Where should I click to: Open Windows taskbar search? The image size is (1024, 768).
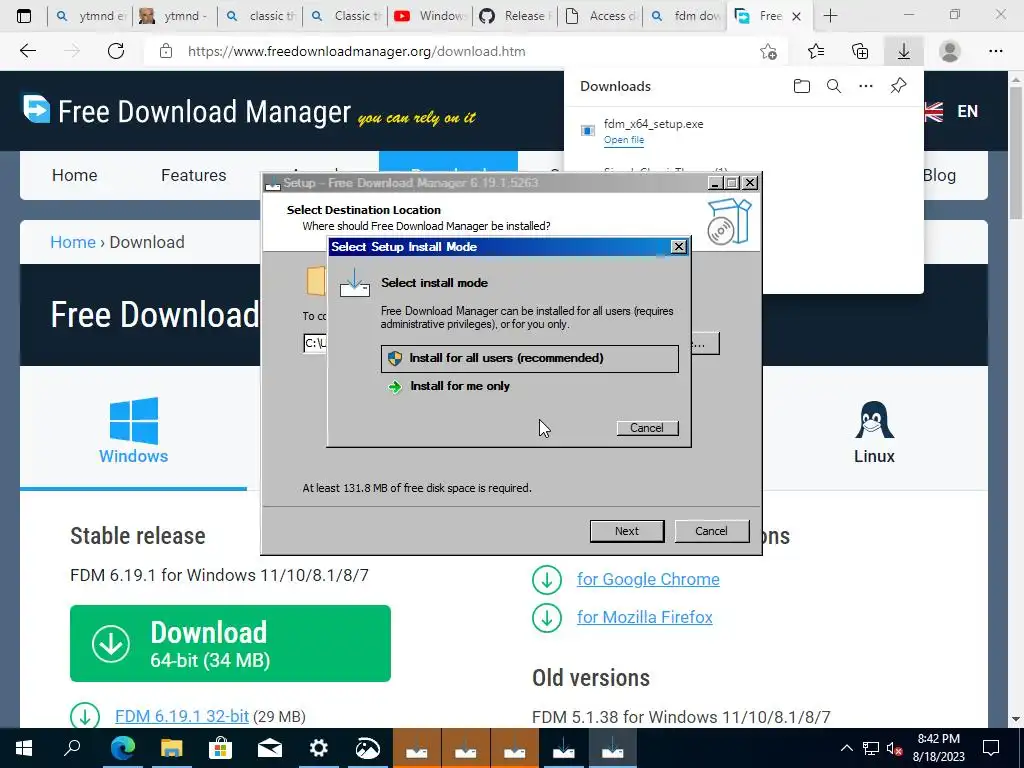click(x=72, y=748)
